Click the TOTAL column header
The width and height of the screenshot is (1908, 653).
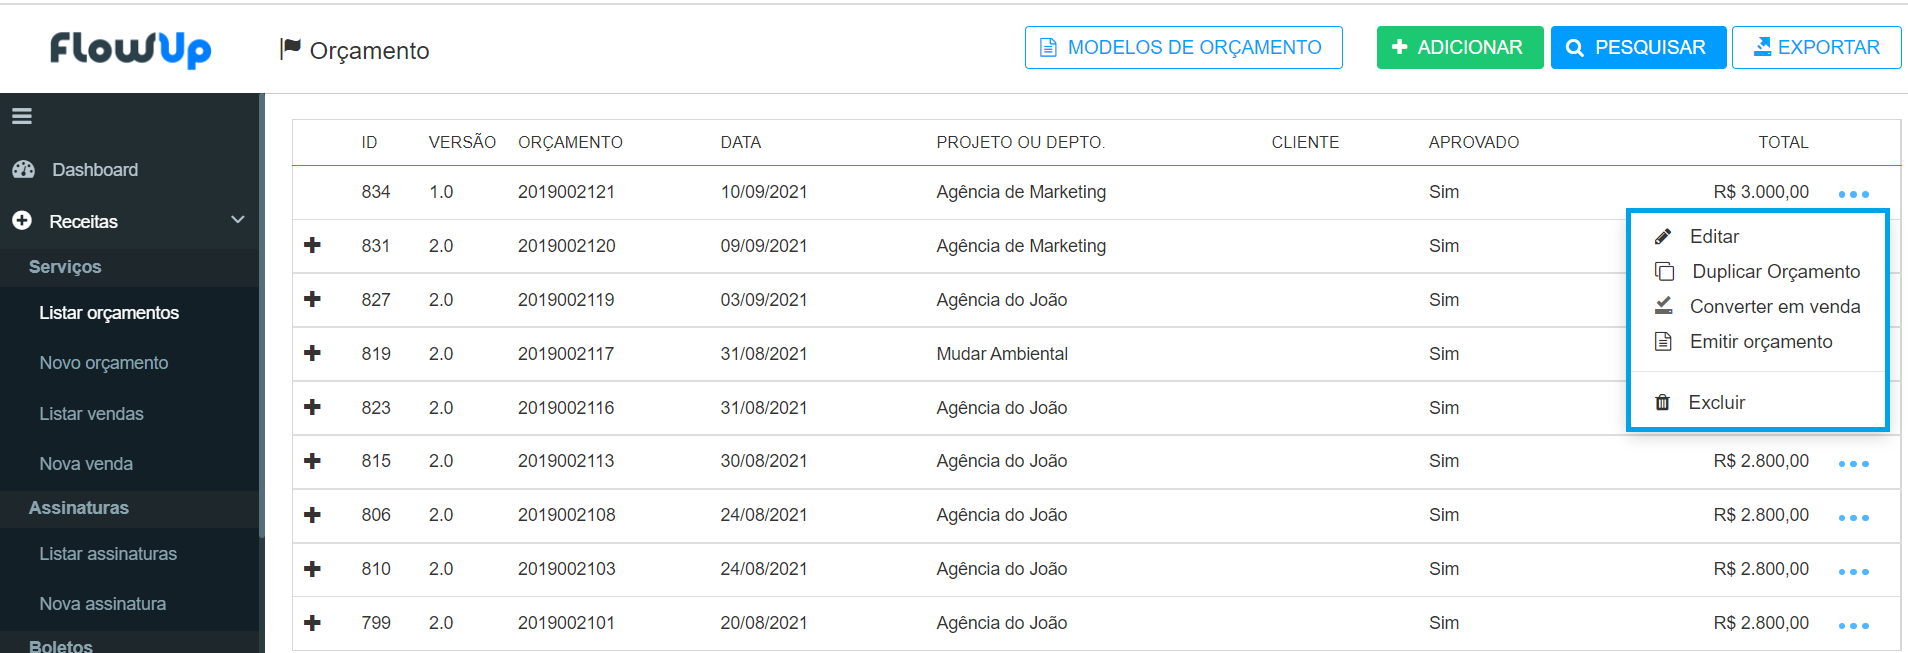pos(1783,142)
